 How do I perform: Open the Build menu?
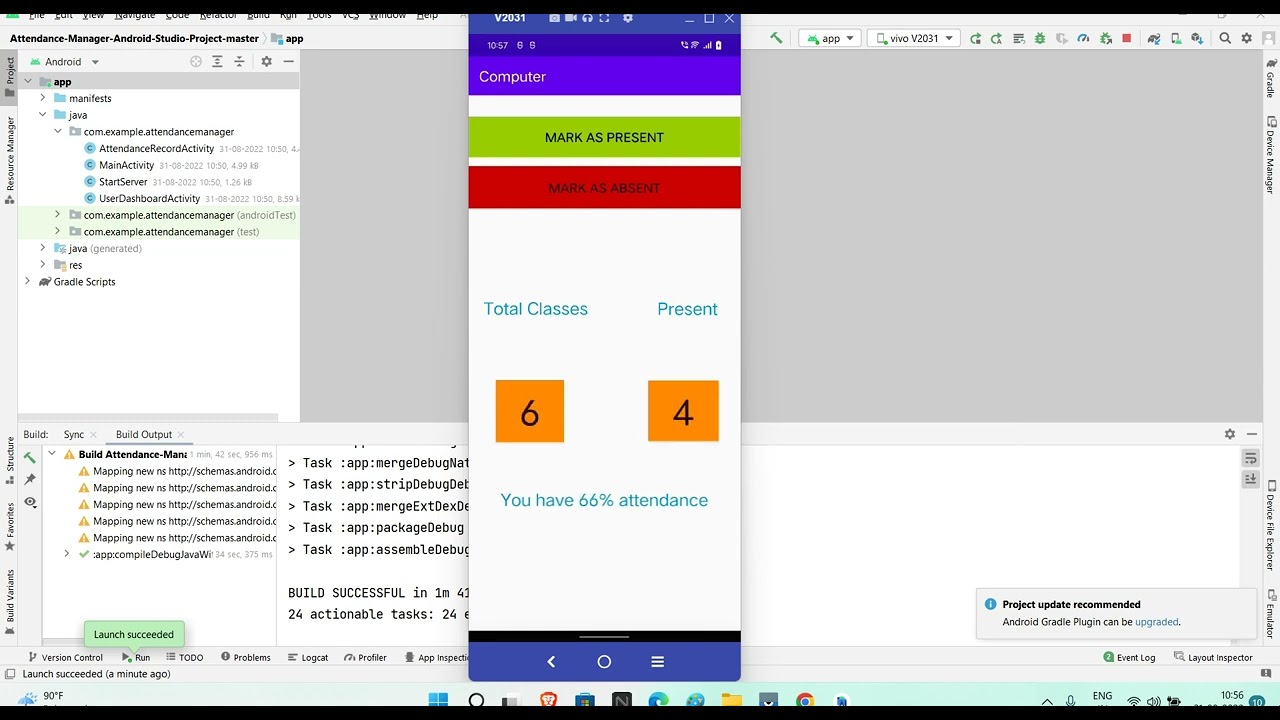258,15
